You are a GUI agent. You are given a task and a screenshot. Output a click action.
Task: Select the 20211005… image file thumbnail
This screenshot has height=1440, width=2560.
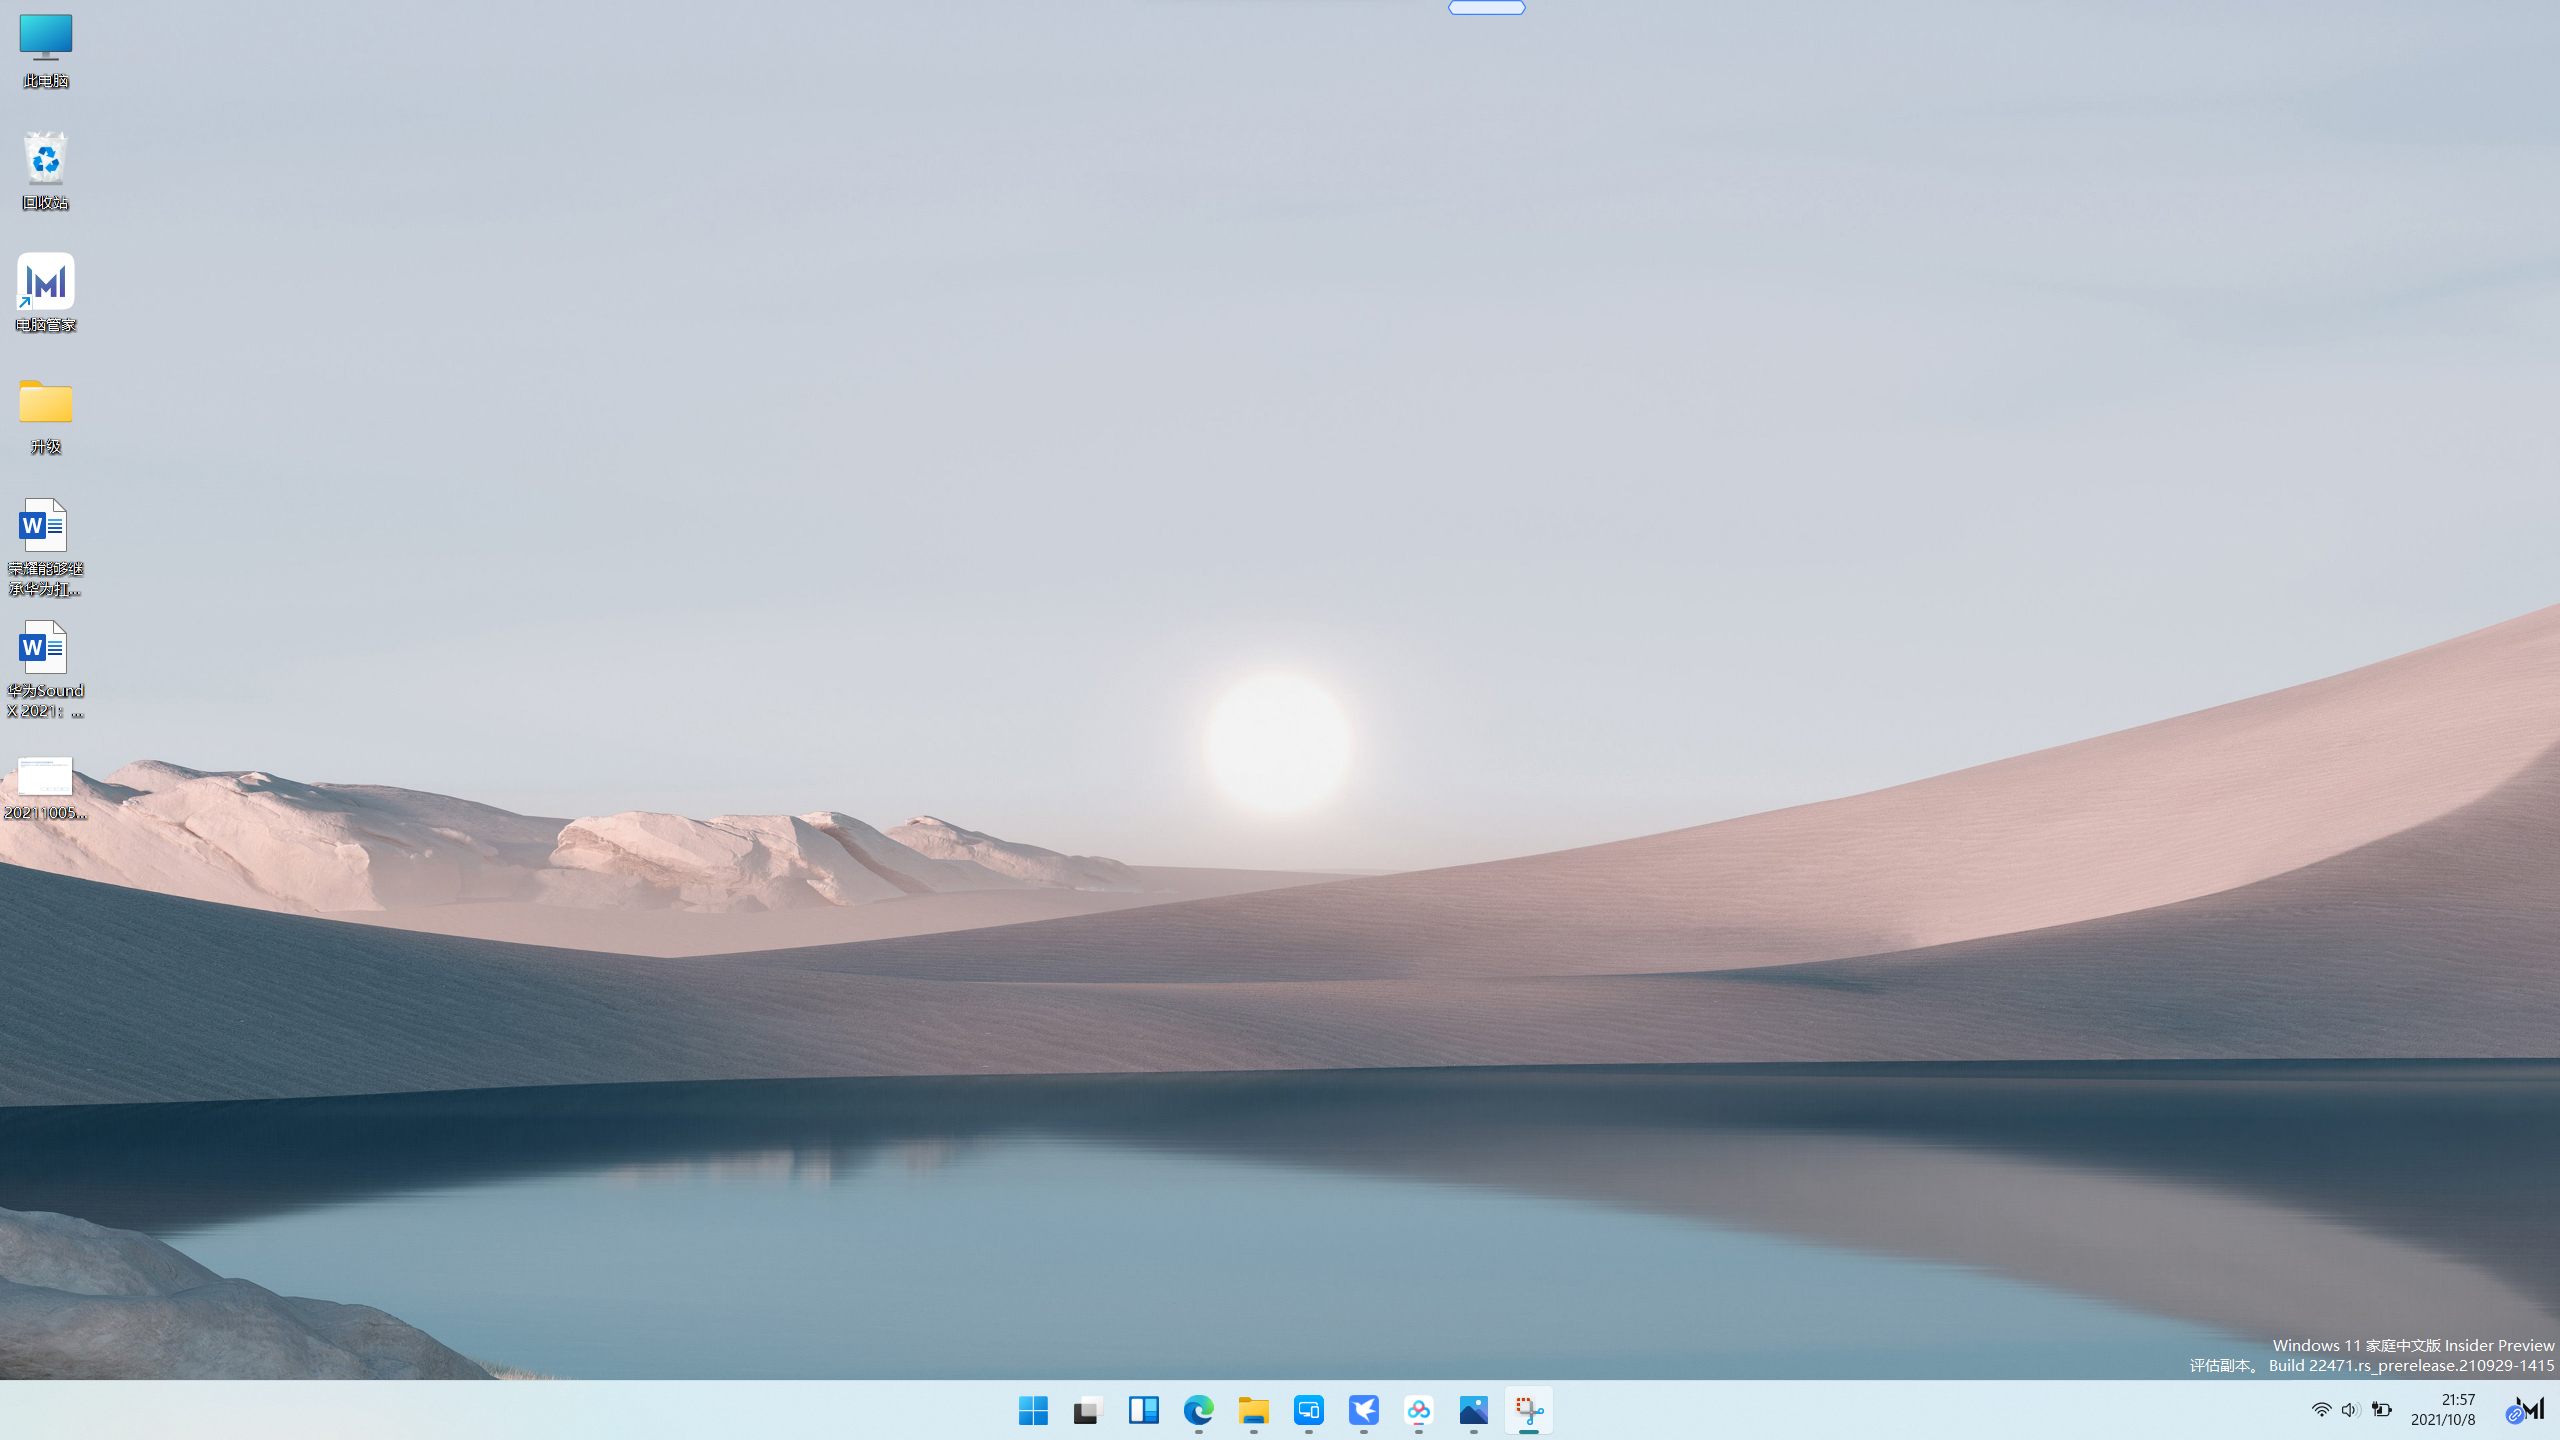coord(45,788)
